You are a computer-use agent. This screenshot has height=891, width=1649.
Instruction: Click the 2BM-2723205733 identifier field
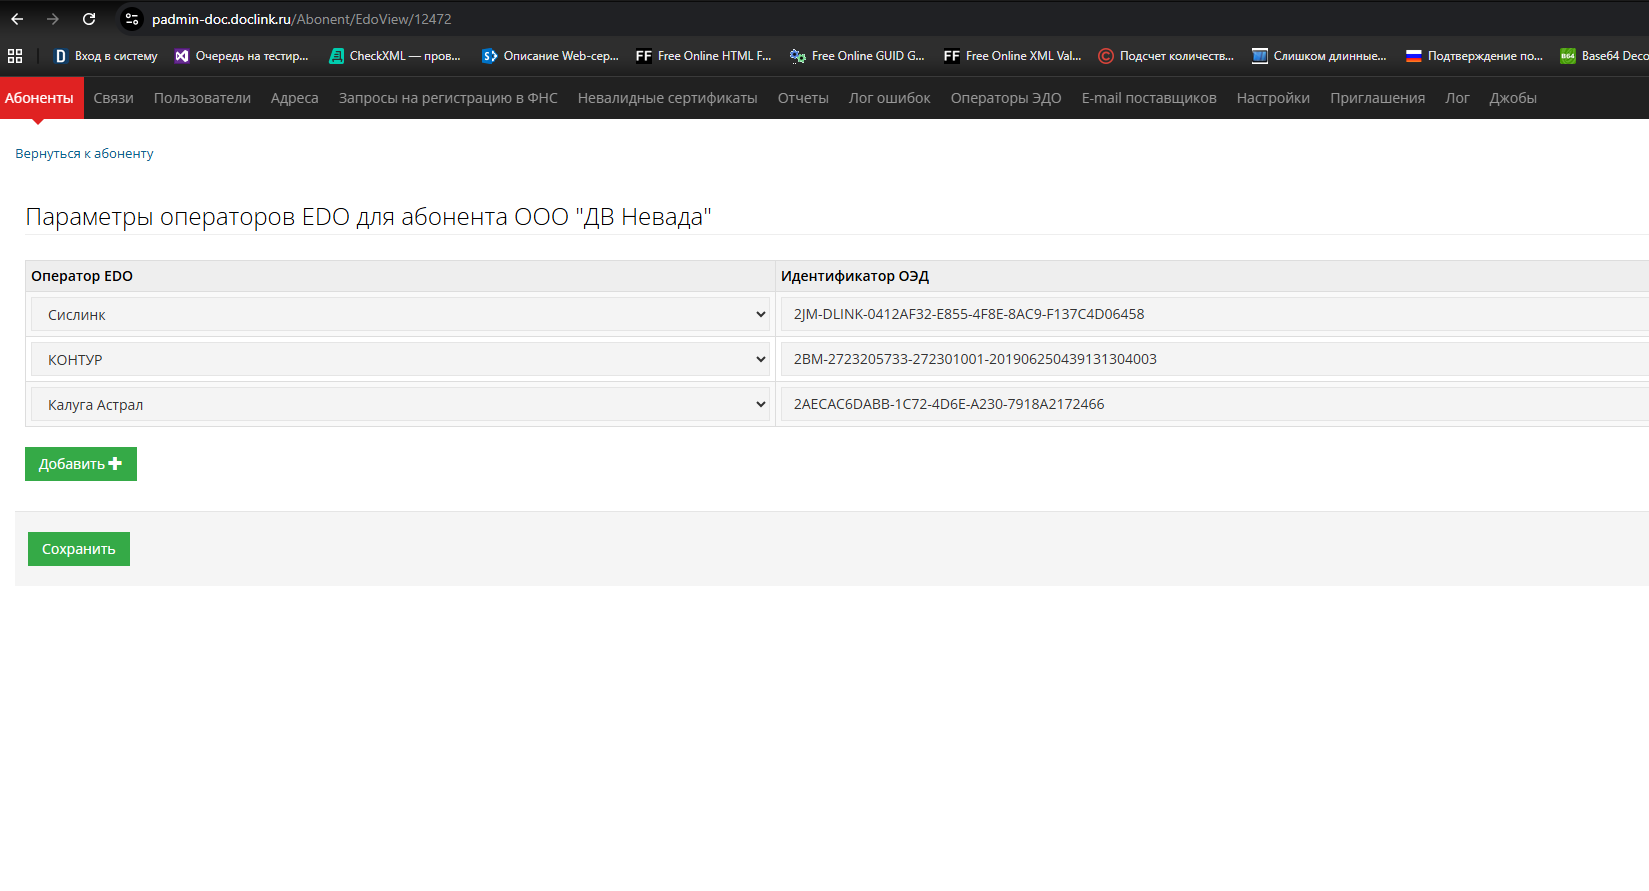tap(1215, 359)
